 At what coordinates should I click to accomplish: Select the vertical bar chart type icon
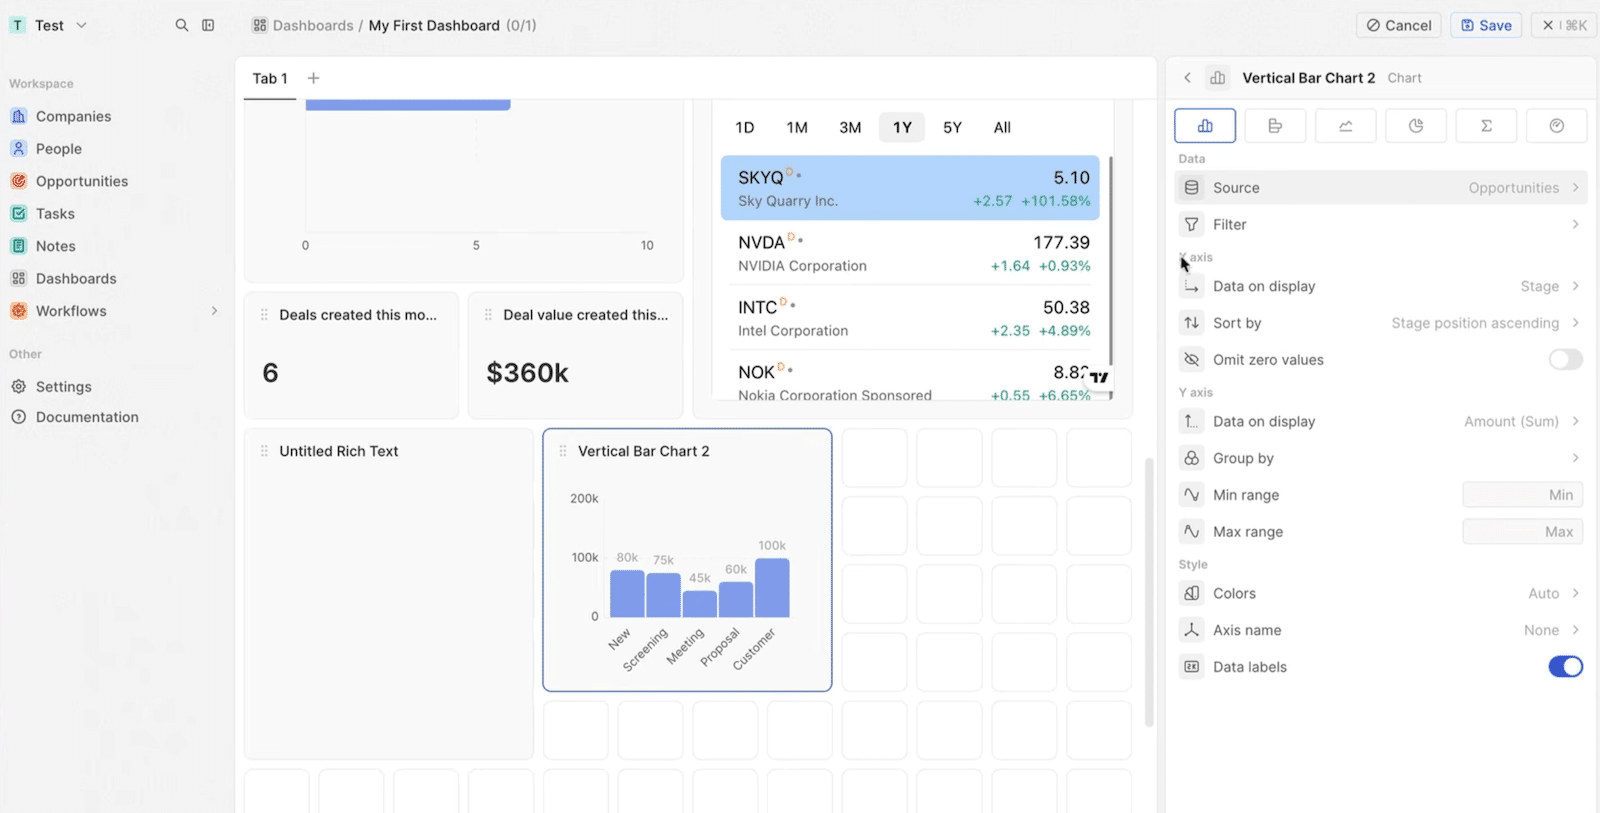point(1205,126)
